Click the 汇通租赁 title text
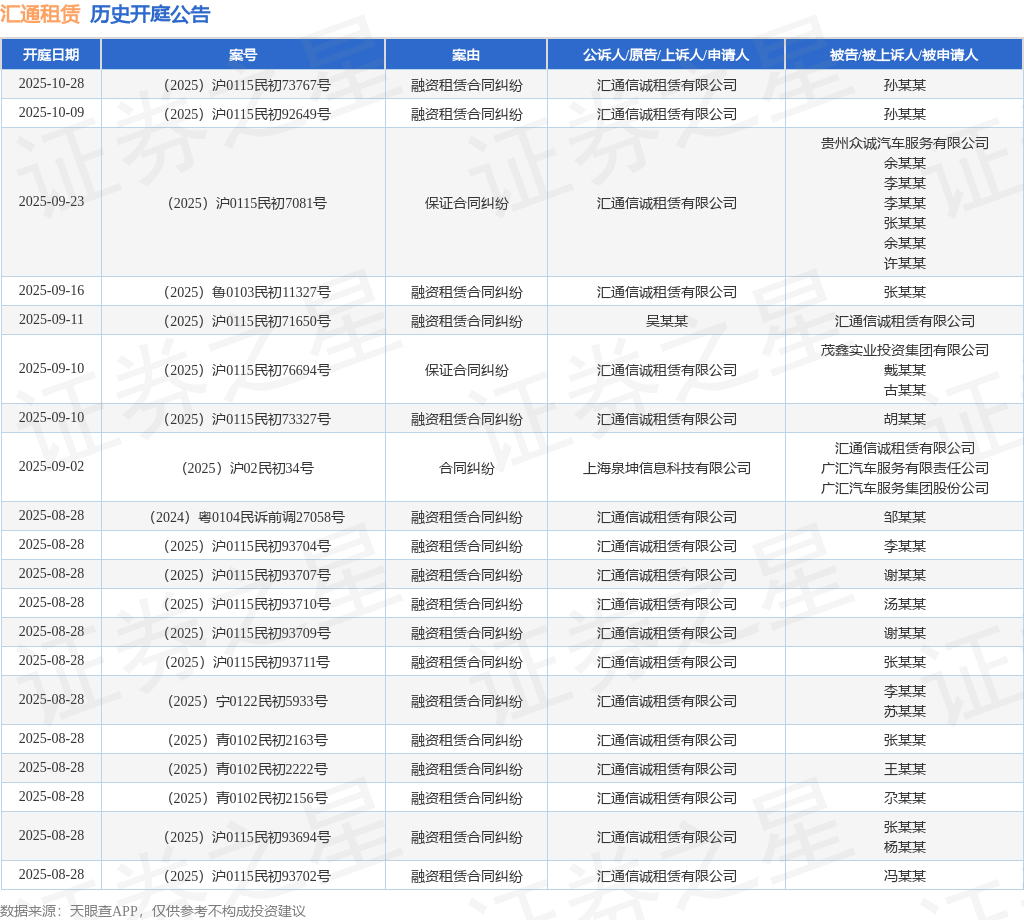 tap(40, 14)
